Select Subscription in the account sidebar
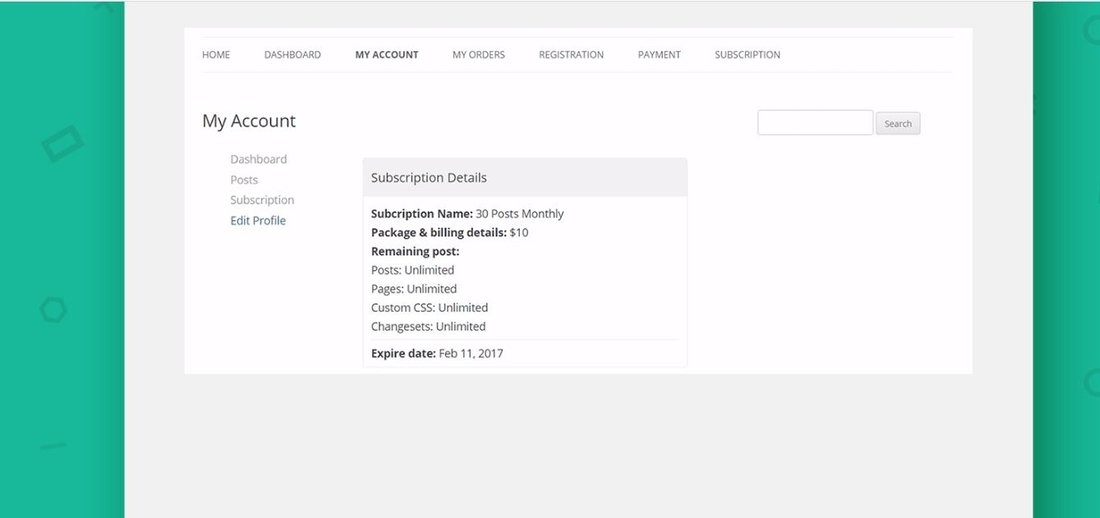Image resolution: width=1100 pixels, height=518 pixels. (262, 200)
